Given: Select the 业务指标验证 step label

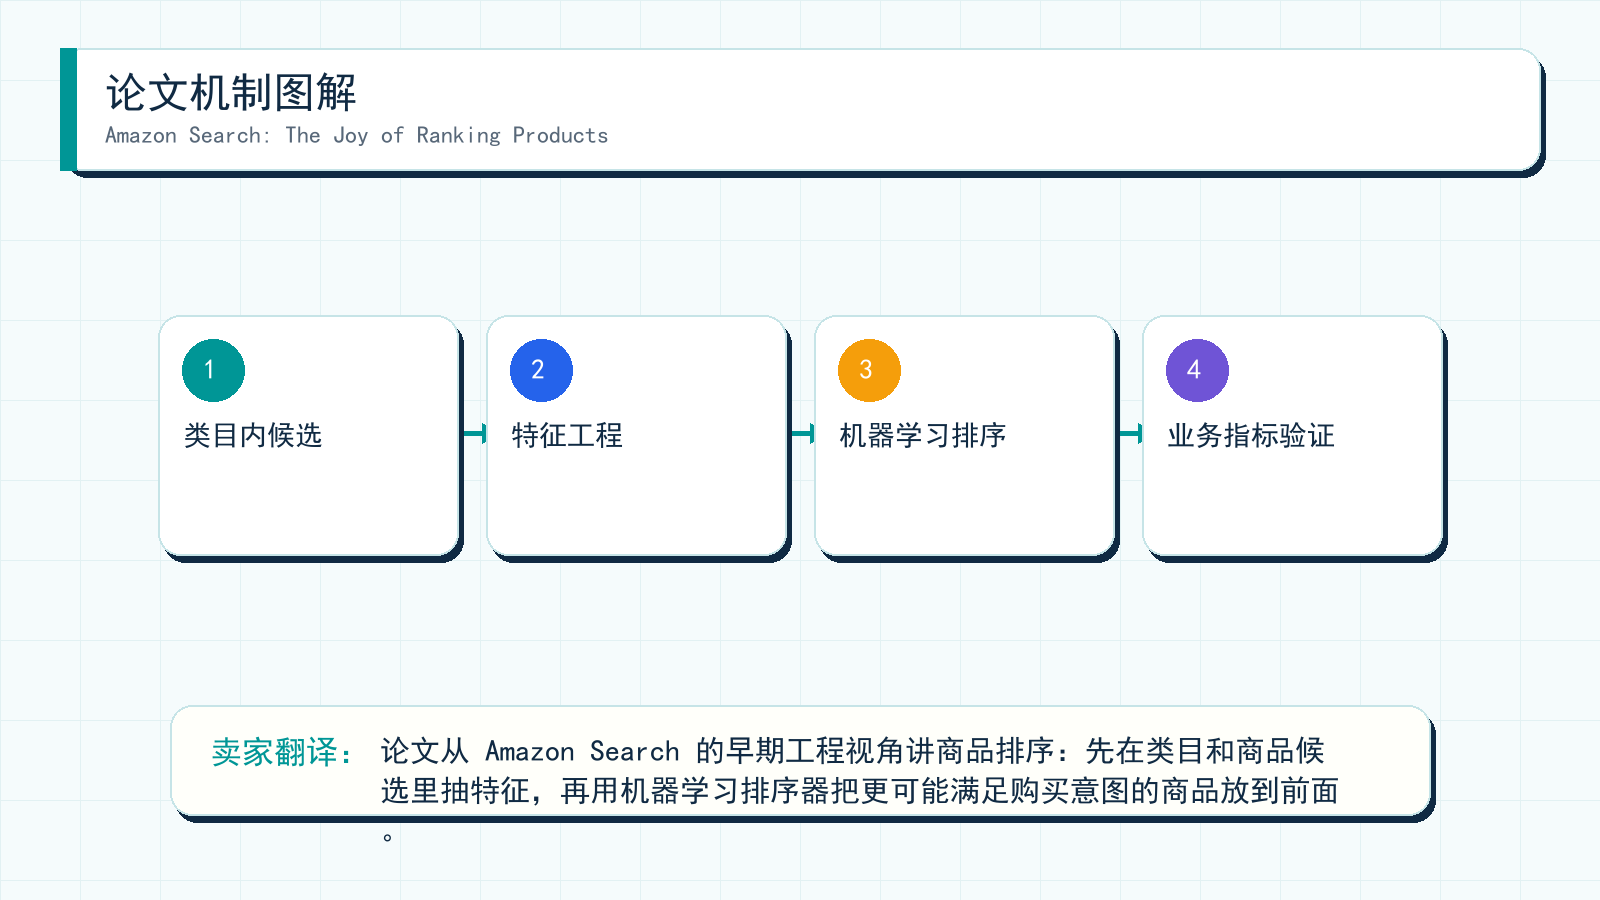Looking at the screenshot, I should point(1251,435).
